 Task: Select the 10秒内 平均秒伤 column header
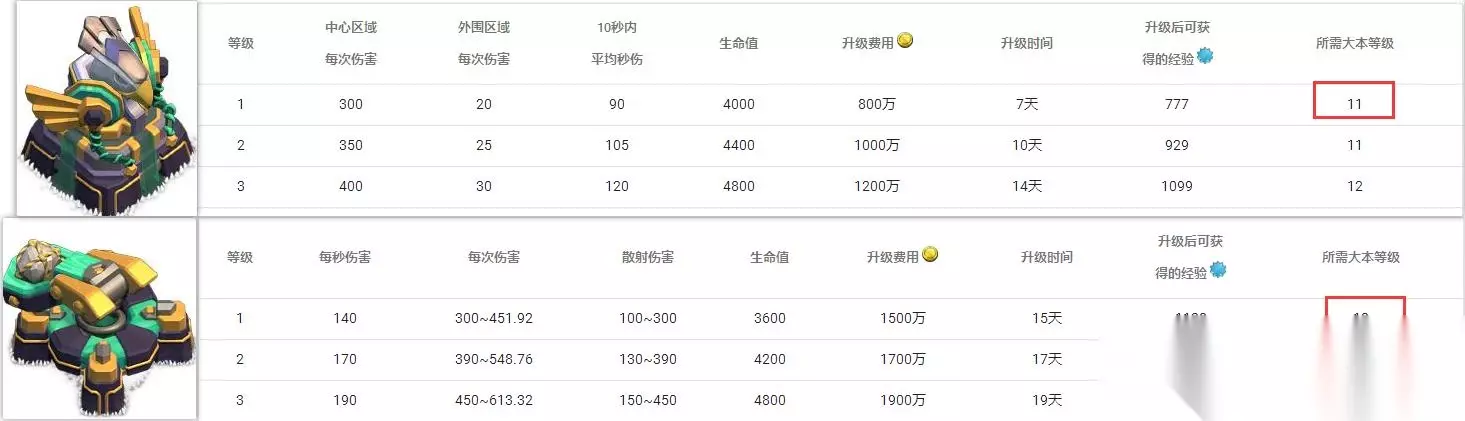point(616,43)
